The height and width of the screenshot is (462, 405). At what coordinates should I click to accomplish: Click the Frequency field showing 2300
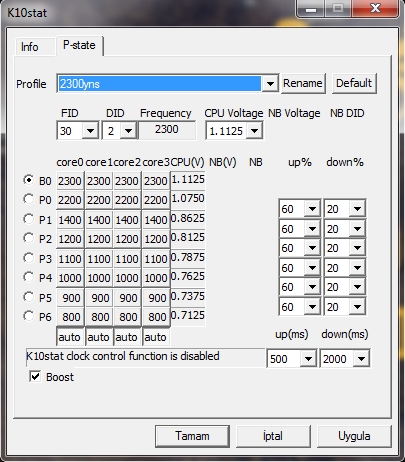167,130
